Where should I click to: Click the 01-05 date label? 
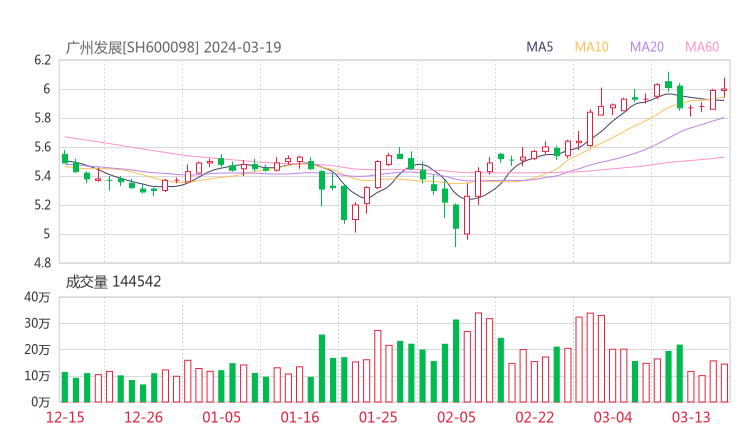221,417
